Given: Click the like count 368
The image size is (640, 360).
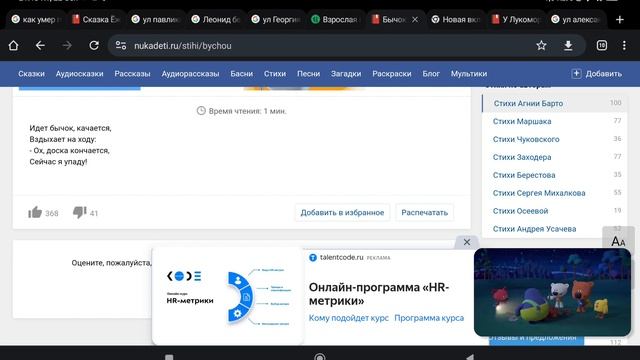Looking at the screenshot, I should coord(51,213).
